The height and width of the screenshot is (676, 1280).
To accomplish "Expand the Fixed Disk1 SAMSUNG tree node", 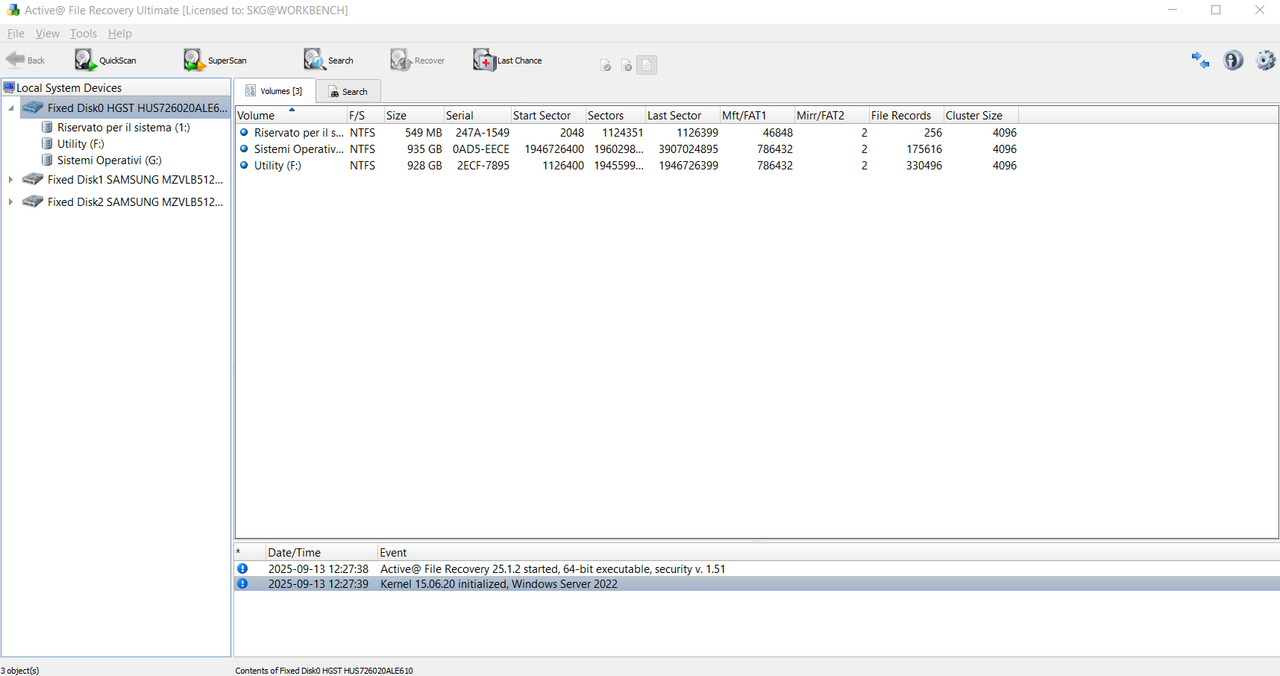I will click(11, 180).
